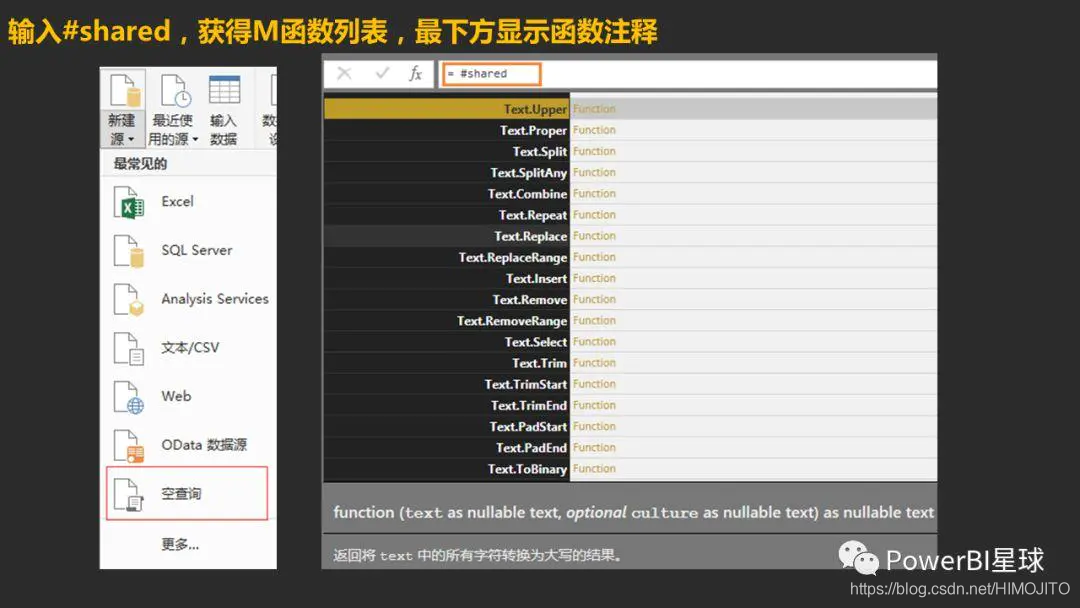1080x608 pixels.
Task: Choose the Web menu entry label
Action: (x=176, y=396)
